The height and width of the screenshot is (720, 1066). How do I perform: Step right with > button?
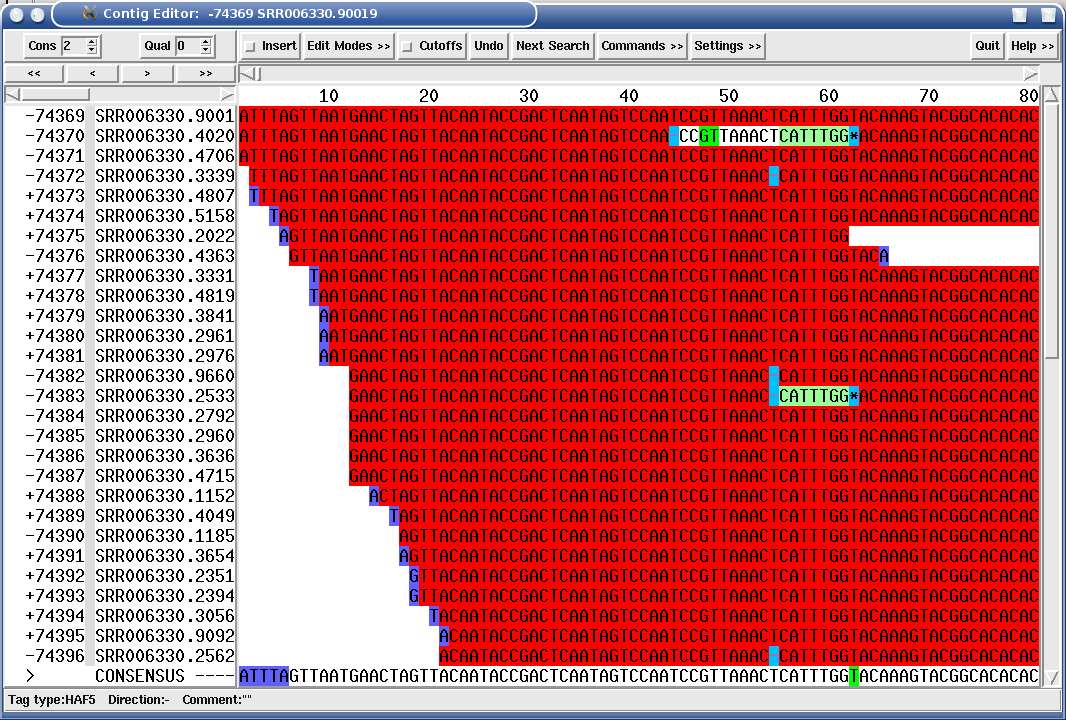[x=148, y=73]
